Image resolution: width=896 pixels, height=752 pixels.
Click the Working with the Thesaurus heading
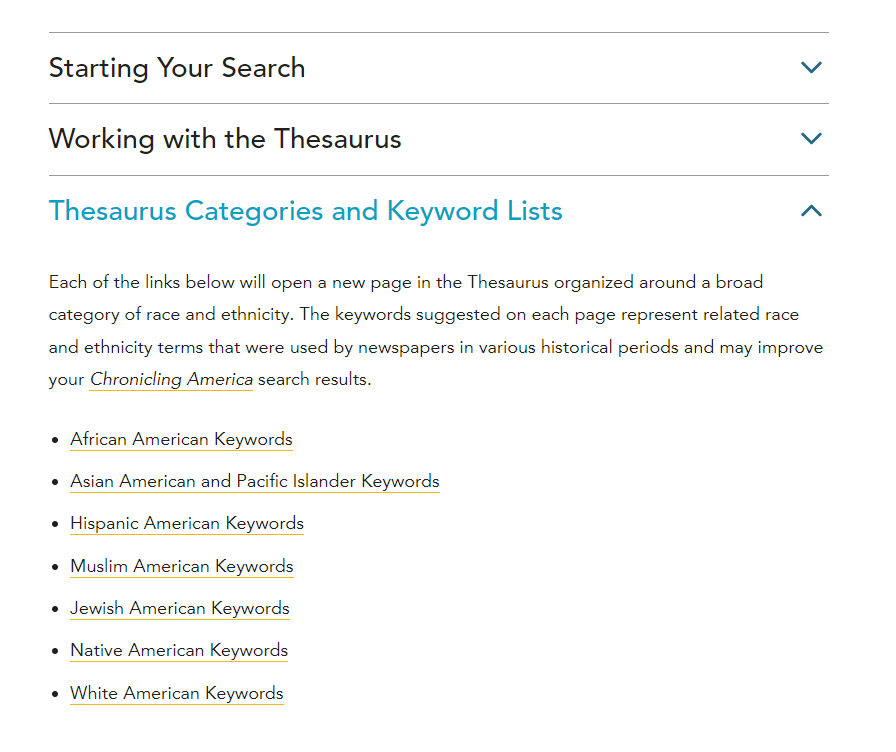pyautogui.click(x=225, y=139)
